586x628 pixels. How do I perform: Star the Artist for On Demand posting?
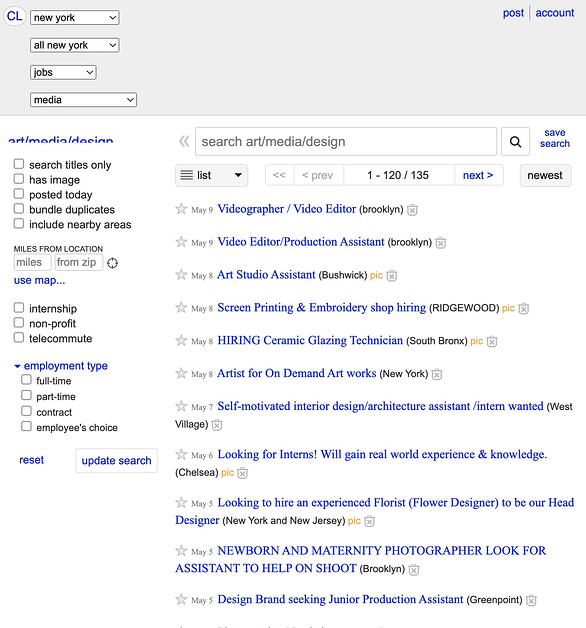[x=181, y=373]
